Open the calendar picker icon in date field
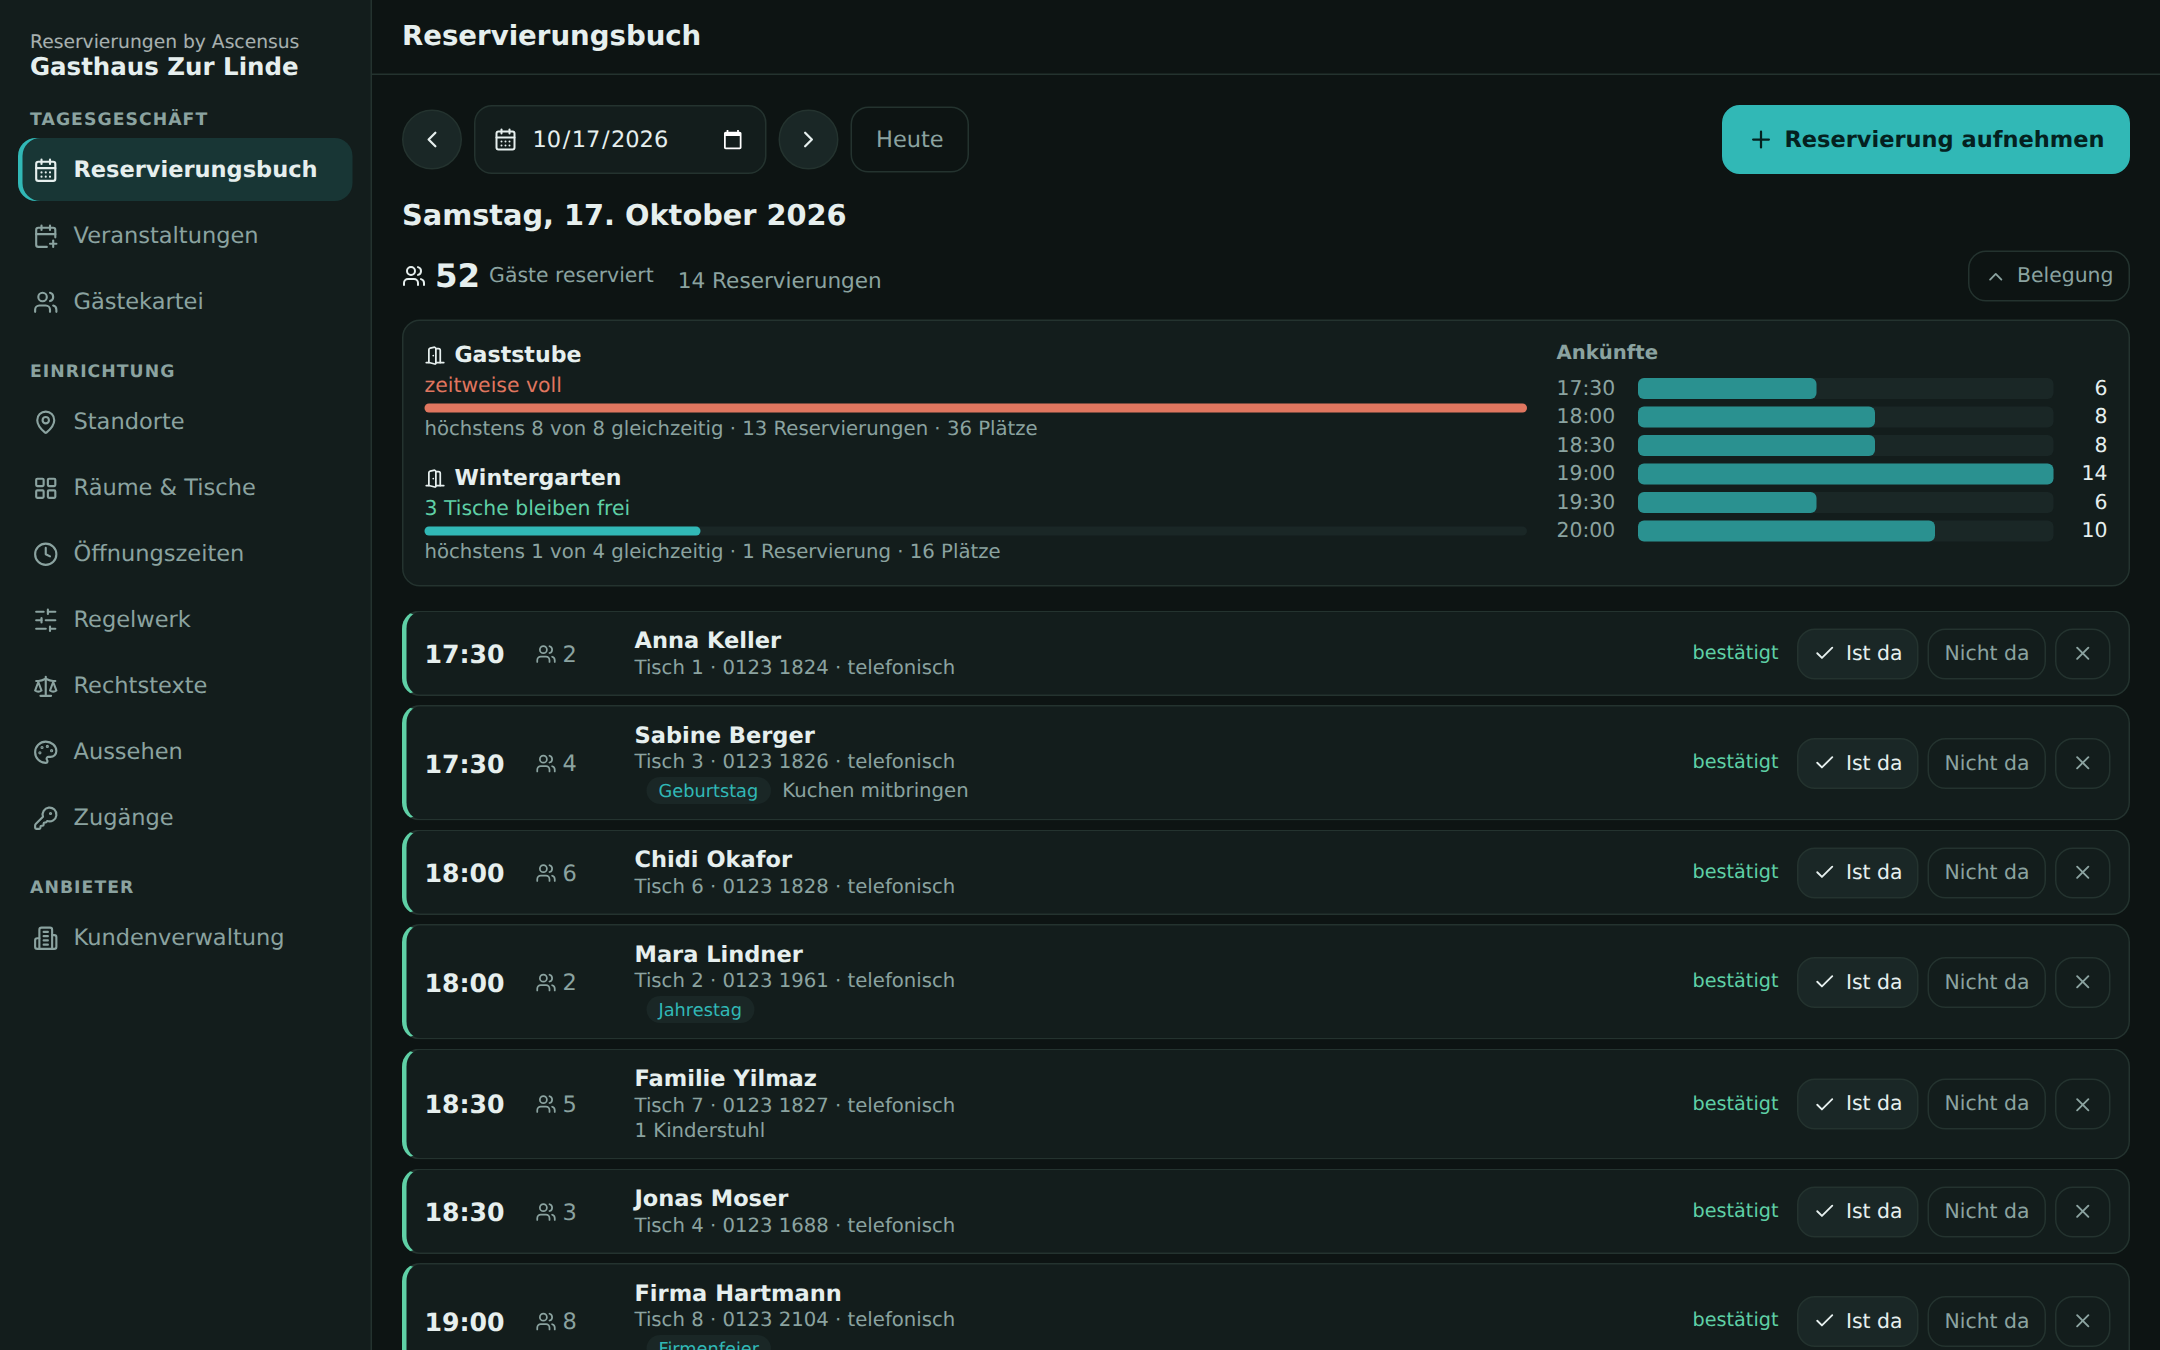Viewport: 2160px width, 1350px height. [733, 139]
